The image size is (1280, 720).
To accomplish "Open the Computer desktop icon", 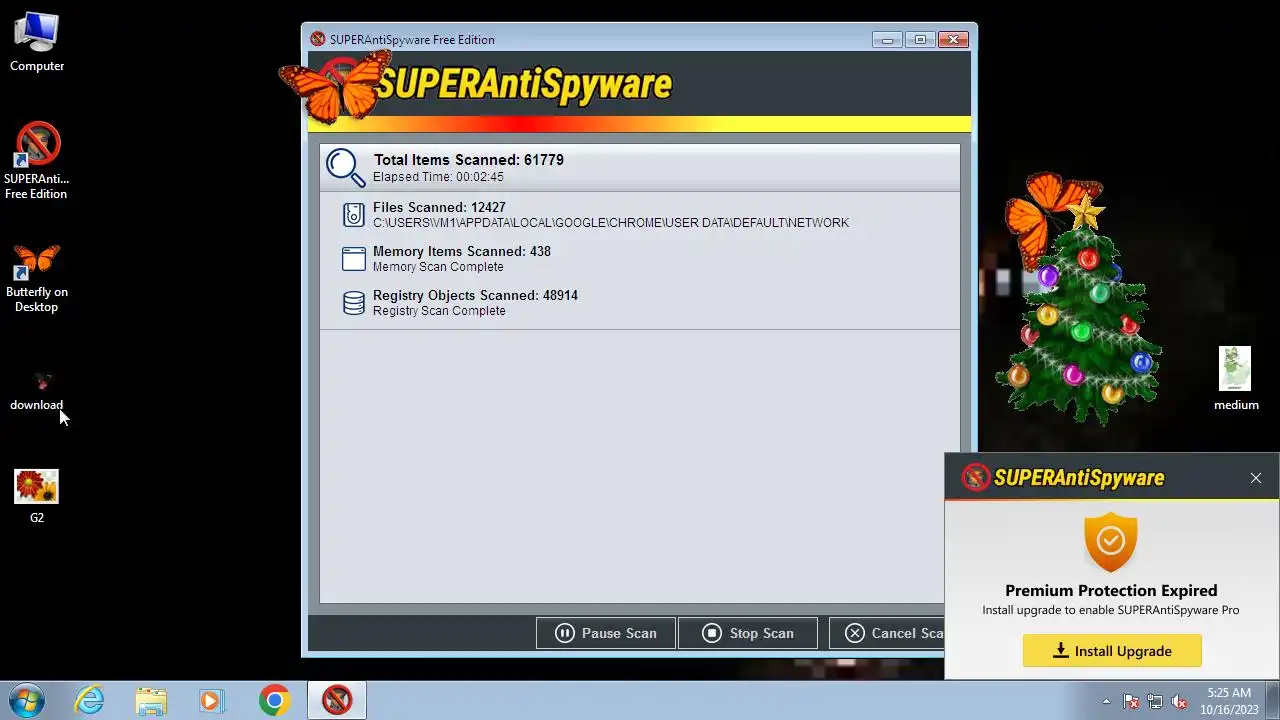I will pos(37,42).
